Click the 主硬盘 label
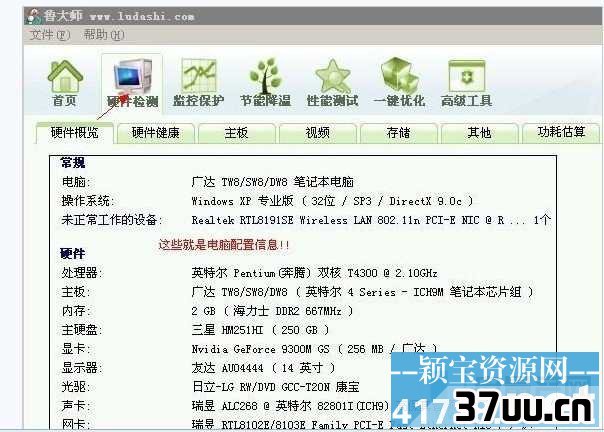Image resolution: width=604 pixels, height=432 pixels. [82, 330]
